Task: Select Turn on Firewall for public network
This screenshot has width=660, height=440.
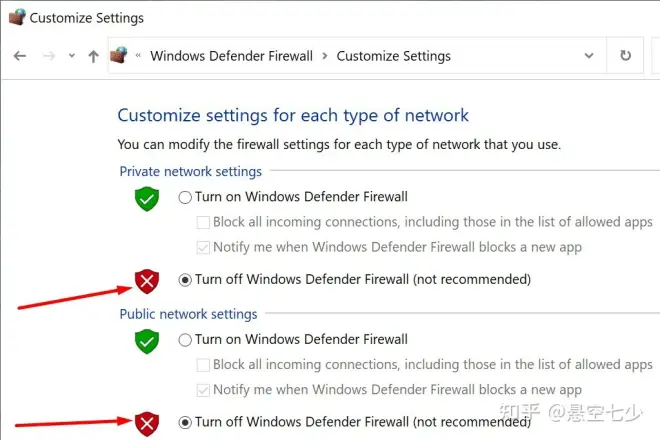Action: click(x=185, y=340)
